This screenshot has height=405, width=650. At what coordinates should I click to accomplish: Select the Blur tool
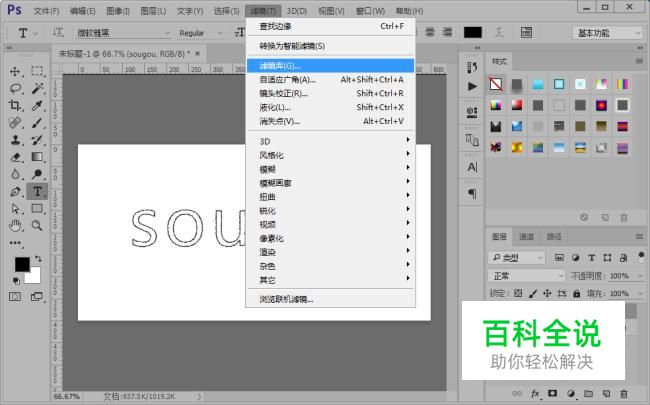(15, 174)
